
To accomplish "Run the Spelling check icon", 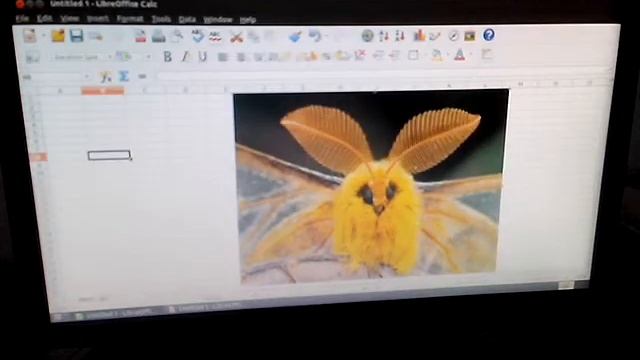I will pos(198,36).
